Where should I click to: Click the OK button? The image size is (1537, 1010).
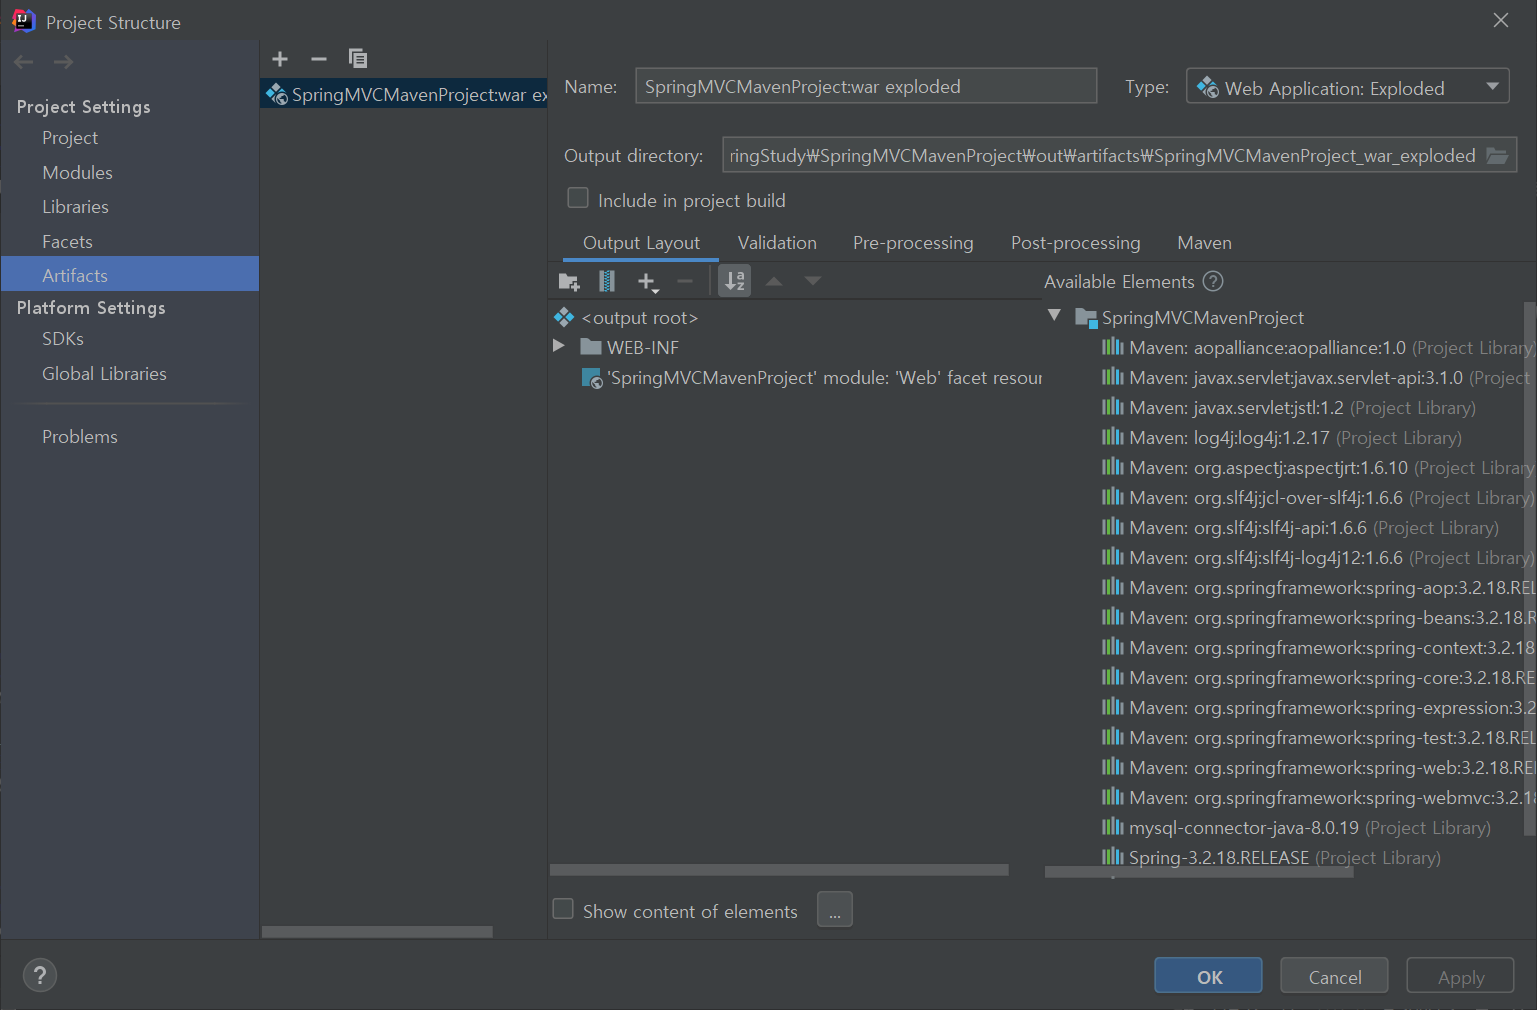(1208, 976)
